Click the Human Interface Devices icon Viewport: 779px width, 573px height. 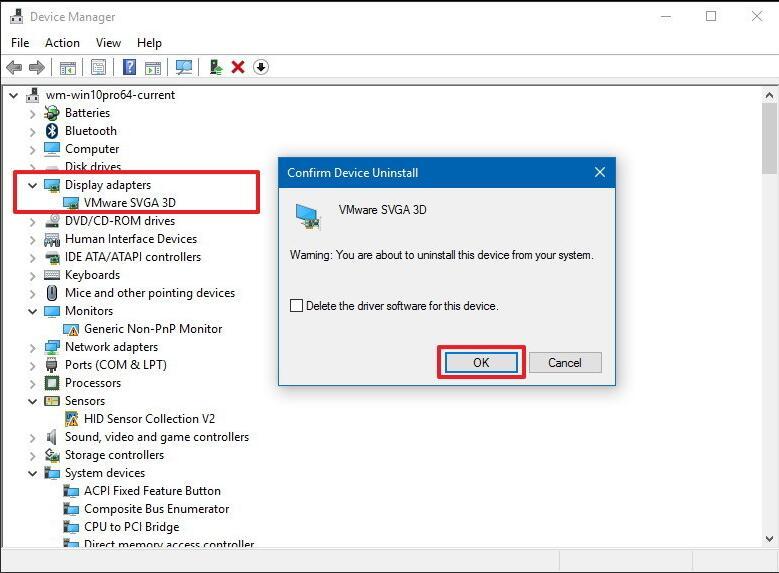point(52,239)
